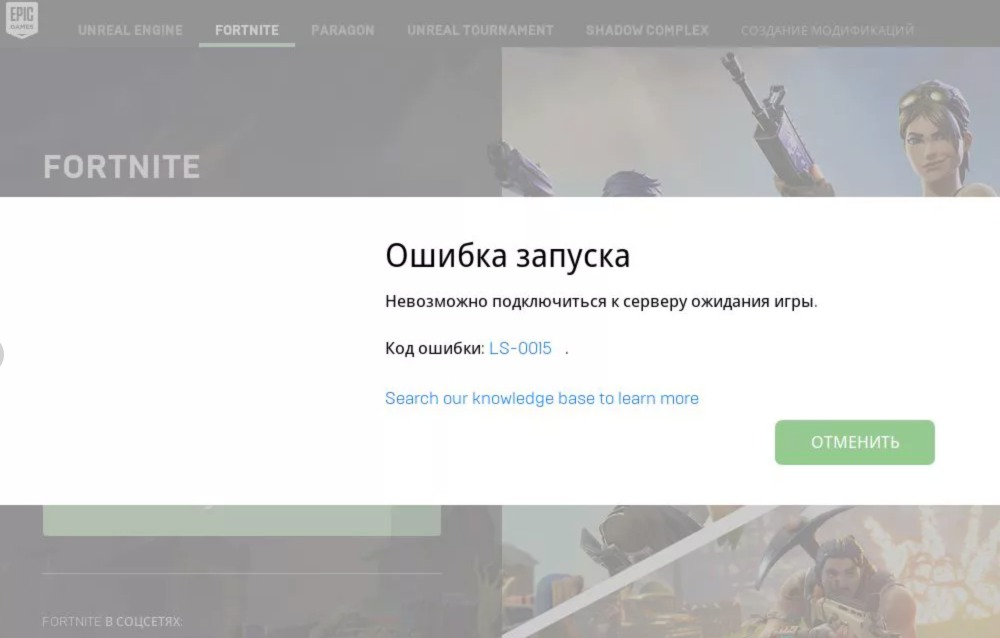Image resolution: width=1000 pixels, height=638 pixels.
Task: Open the Unreal Tournament tab
Action: pos(480,30)
